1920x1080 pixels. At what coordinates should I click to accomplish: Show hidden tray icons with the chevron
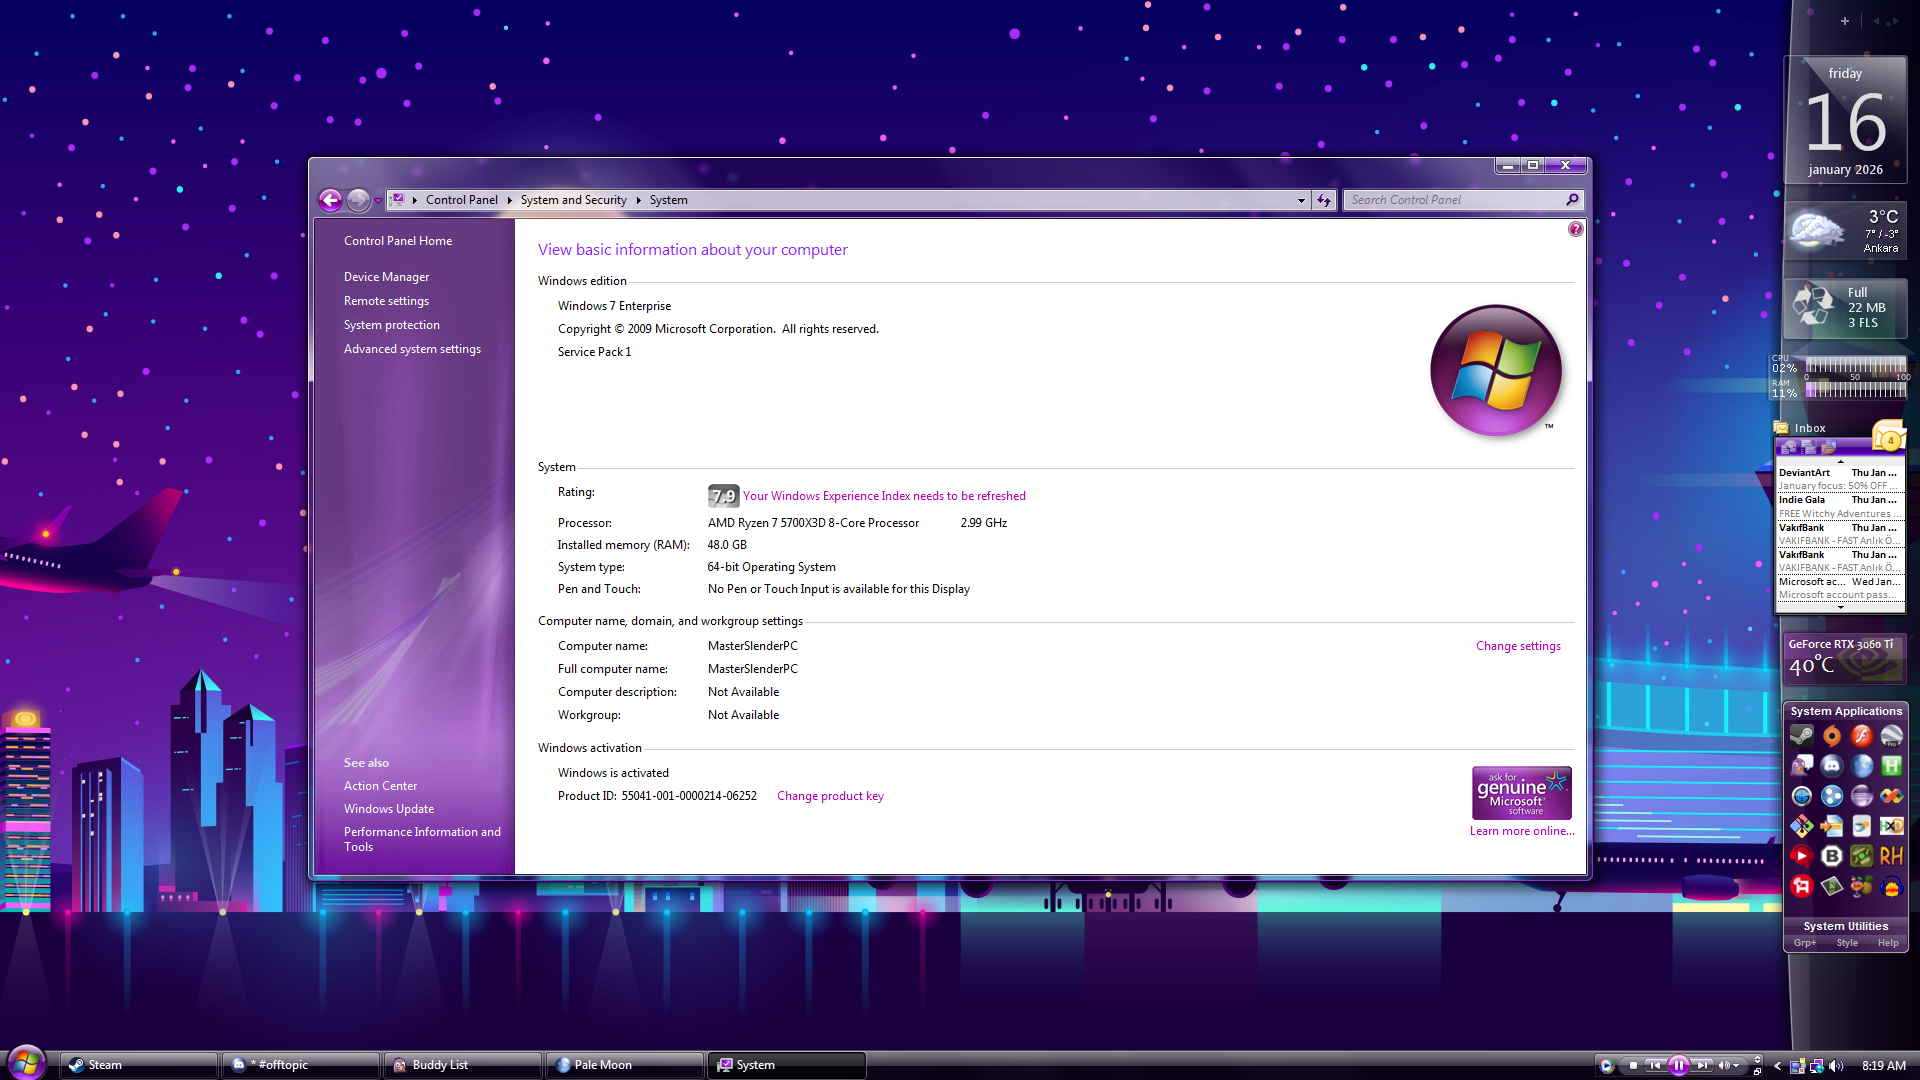pyautogui.click(x=1777, y=1066)
